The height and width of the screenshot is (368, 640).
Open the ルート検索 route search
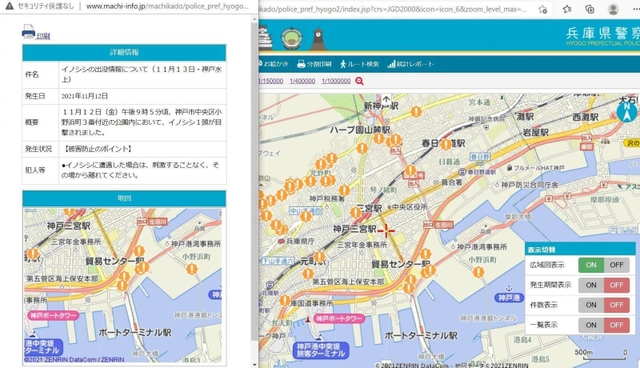[359, 64]
